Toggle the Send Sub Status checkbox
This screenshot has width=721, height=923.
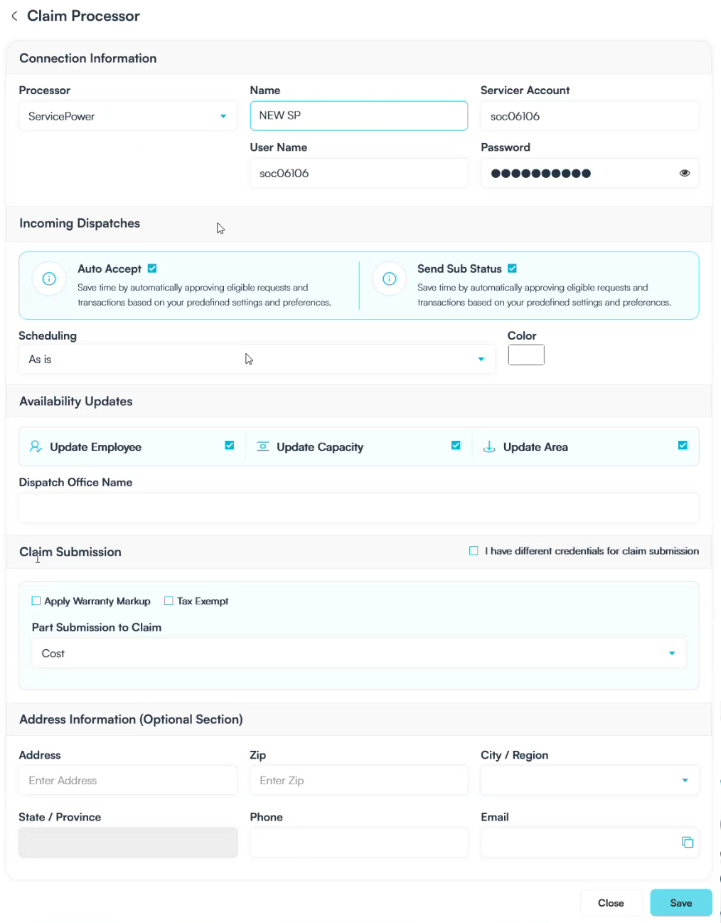[x=512, y=268]
